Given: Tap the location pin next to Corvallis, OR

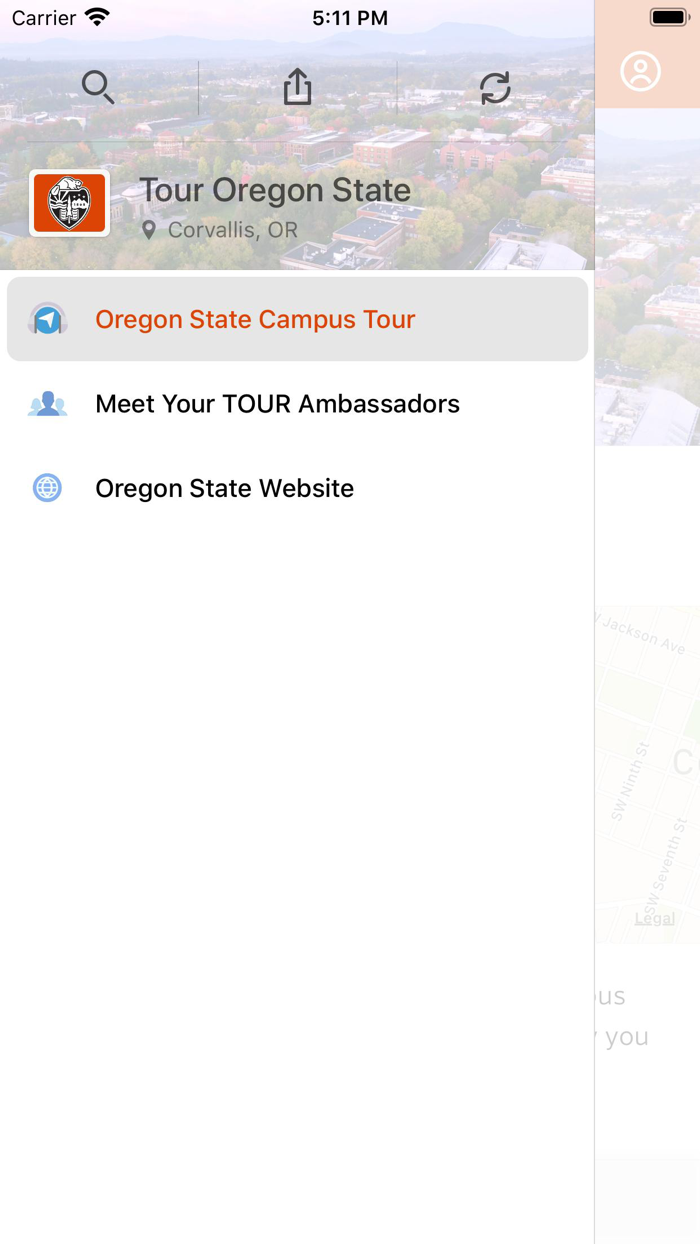Looking at the screenshot, I should (x=150, y=230).
